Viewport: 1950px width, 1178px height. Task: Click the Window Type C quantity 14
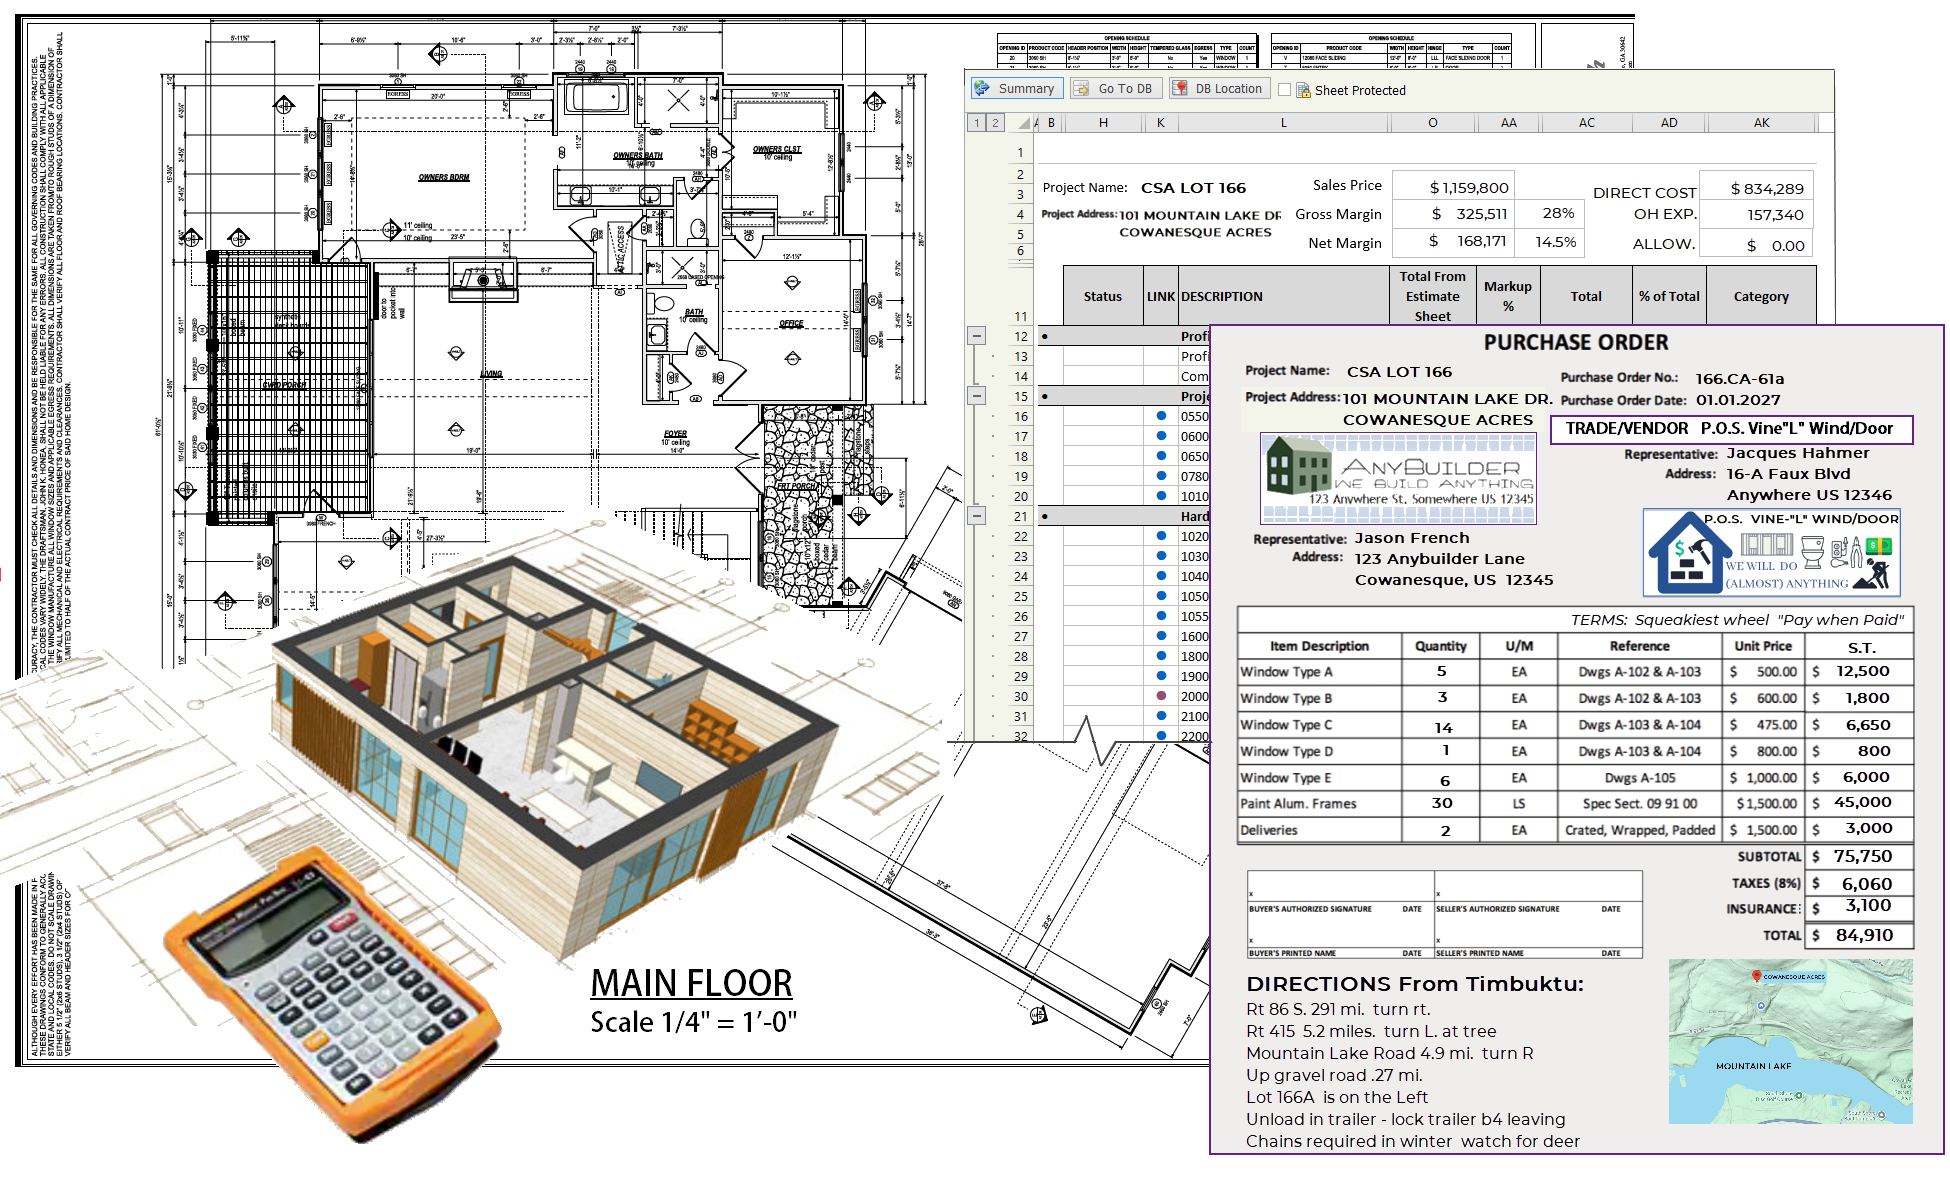(x=1442, y=726)
